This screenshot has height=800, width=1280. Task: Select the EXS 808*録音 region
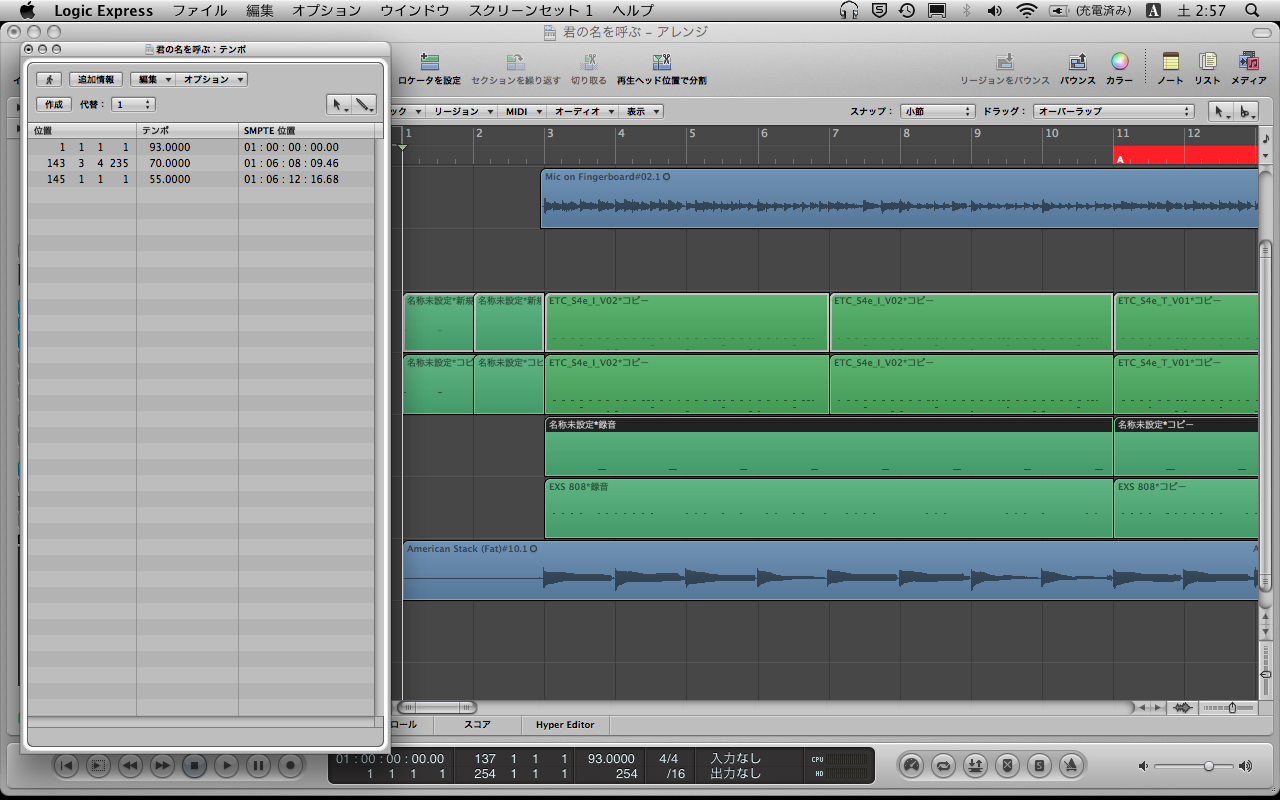[828, 508]
